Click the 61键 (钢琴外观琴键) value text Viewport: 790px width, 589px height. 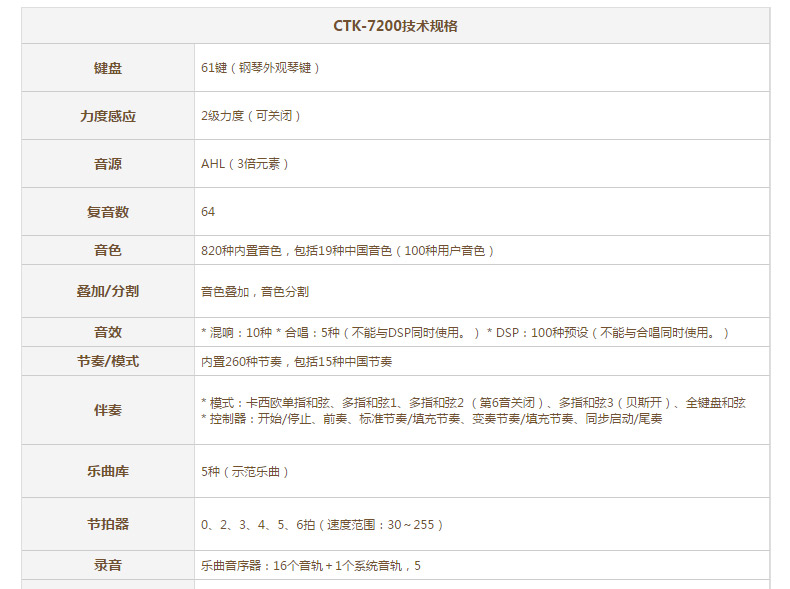coord(260,68)
